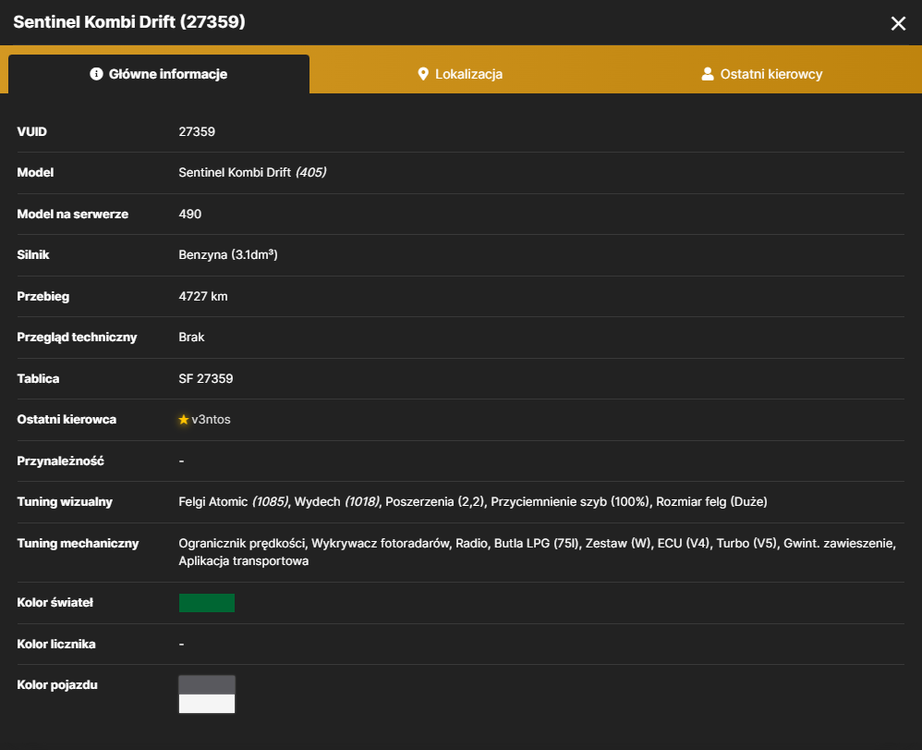Click the info icon on Główne informacje tab

[96, 74]
